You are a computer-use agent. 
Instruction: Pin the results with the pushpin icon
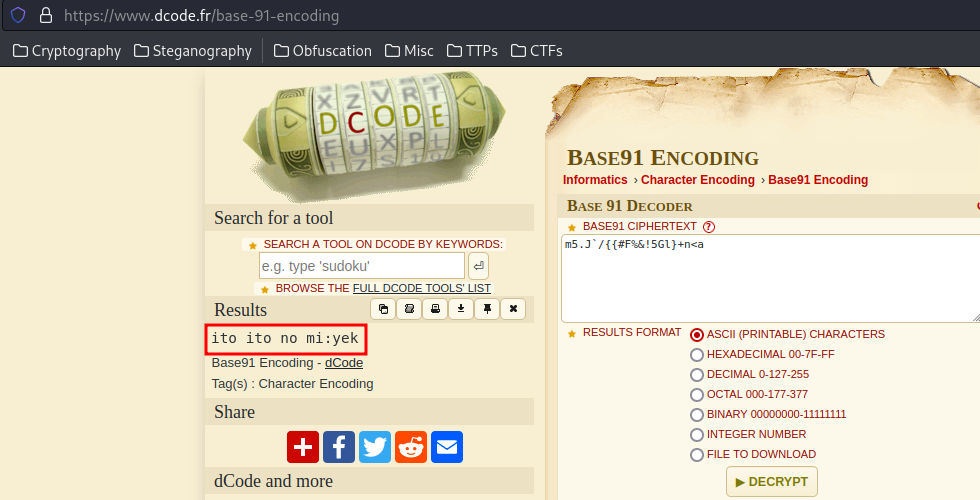(487, 309)
